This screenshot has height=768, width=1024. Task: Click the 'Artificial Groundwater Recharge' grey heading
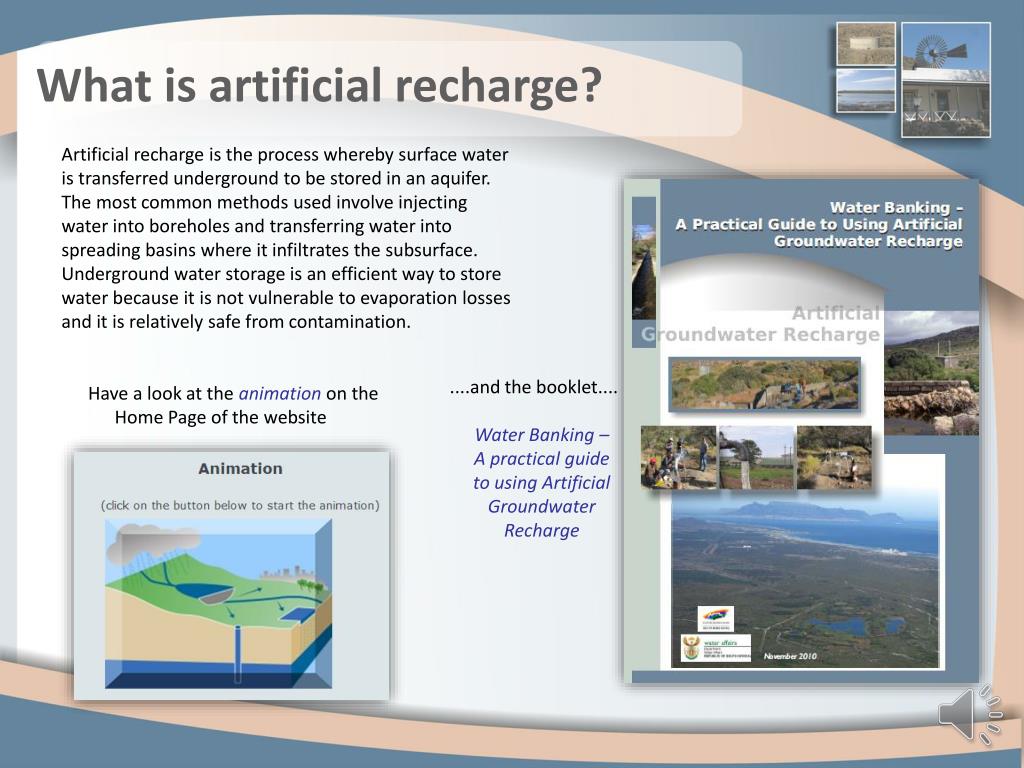pos(761,324)
